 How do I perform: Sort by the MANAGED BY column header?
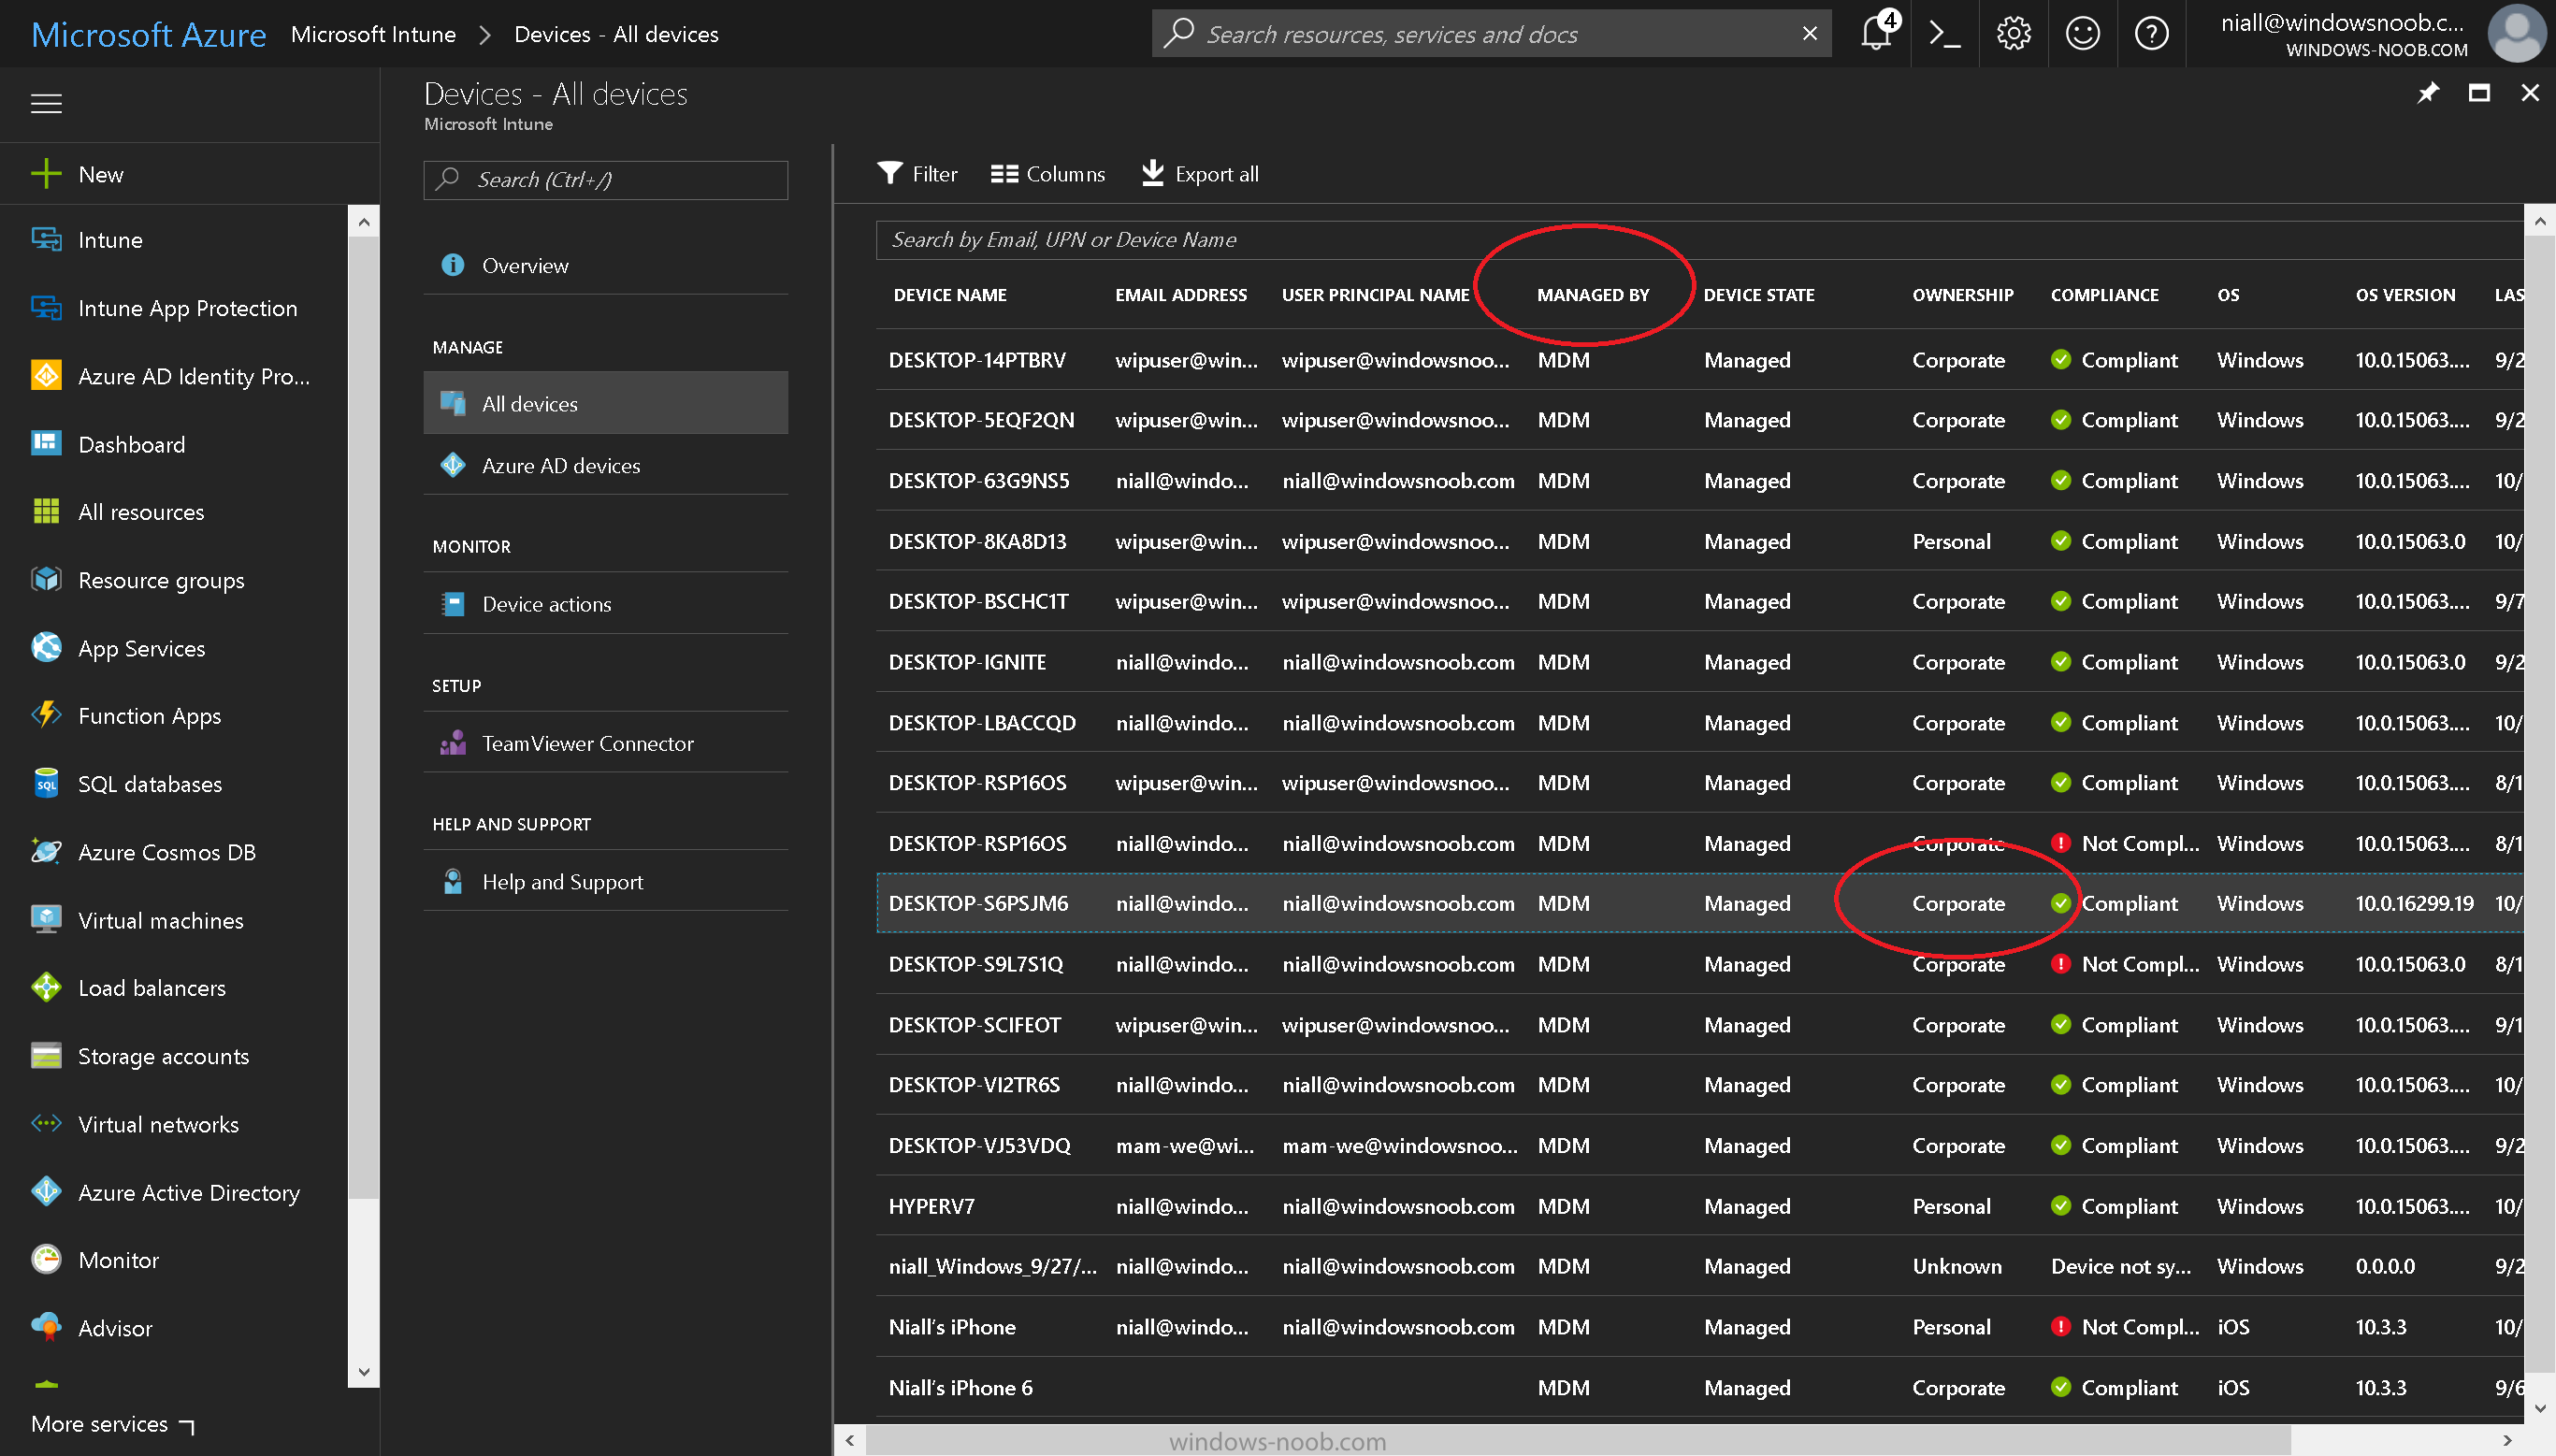point(1593,295)
